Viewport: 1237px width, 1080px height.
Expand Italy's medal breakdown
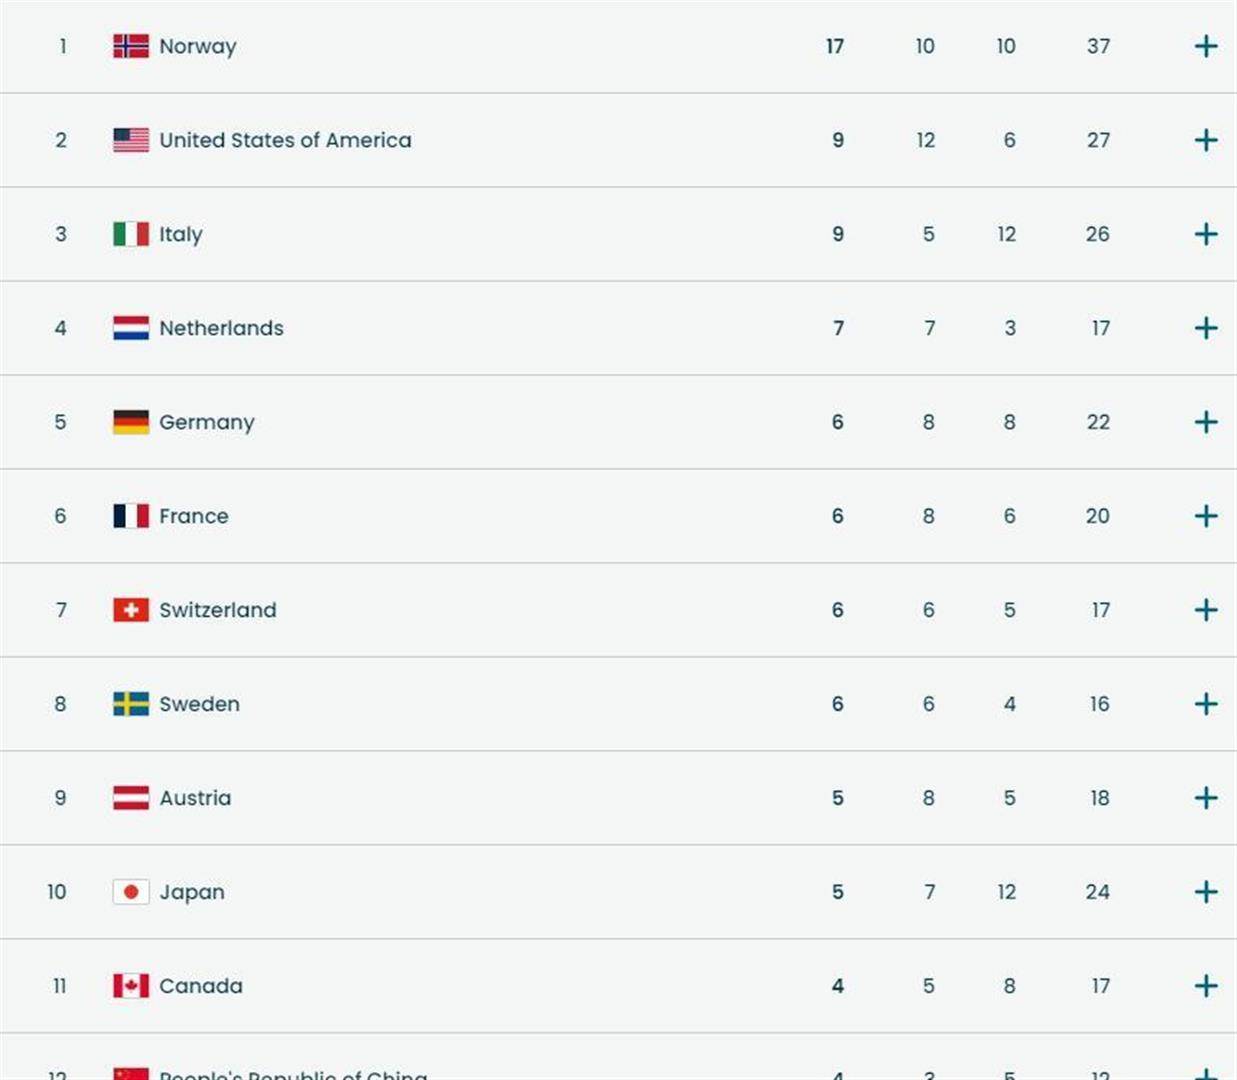[x=1206, y=234]
